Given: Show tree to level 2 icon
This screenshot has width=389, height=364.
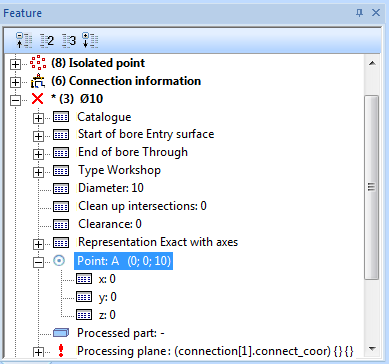Looking at the screenshot, I should 47,41.
